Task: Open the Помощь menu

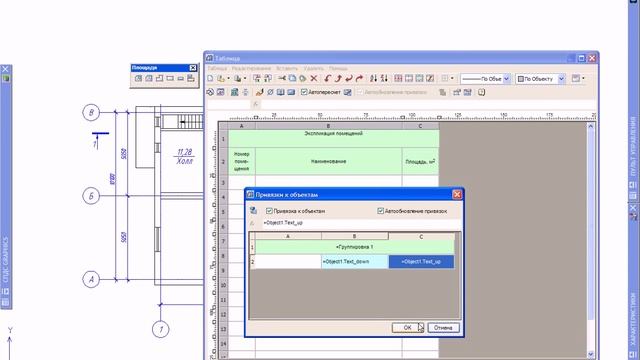Action: pyautogui.click(x=338, y=68)
